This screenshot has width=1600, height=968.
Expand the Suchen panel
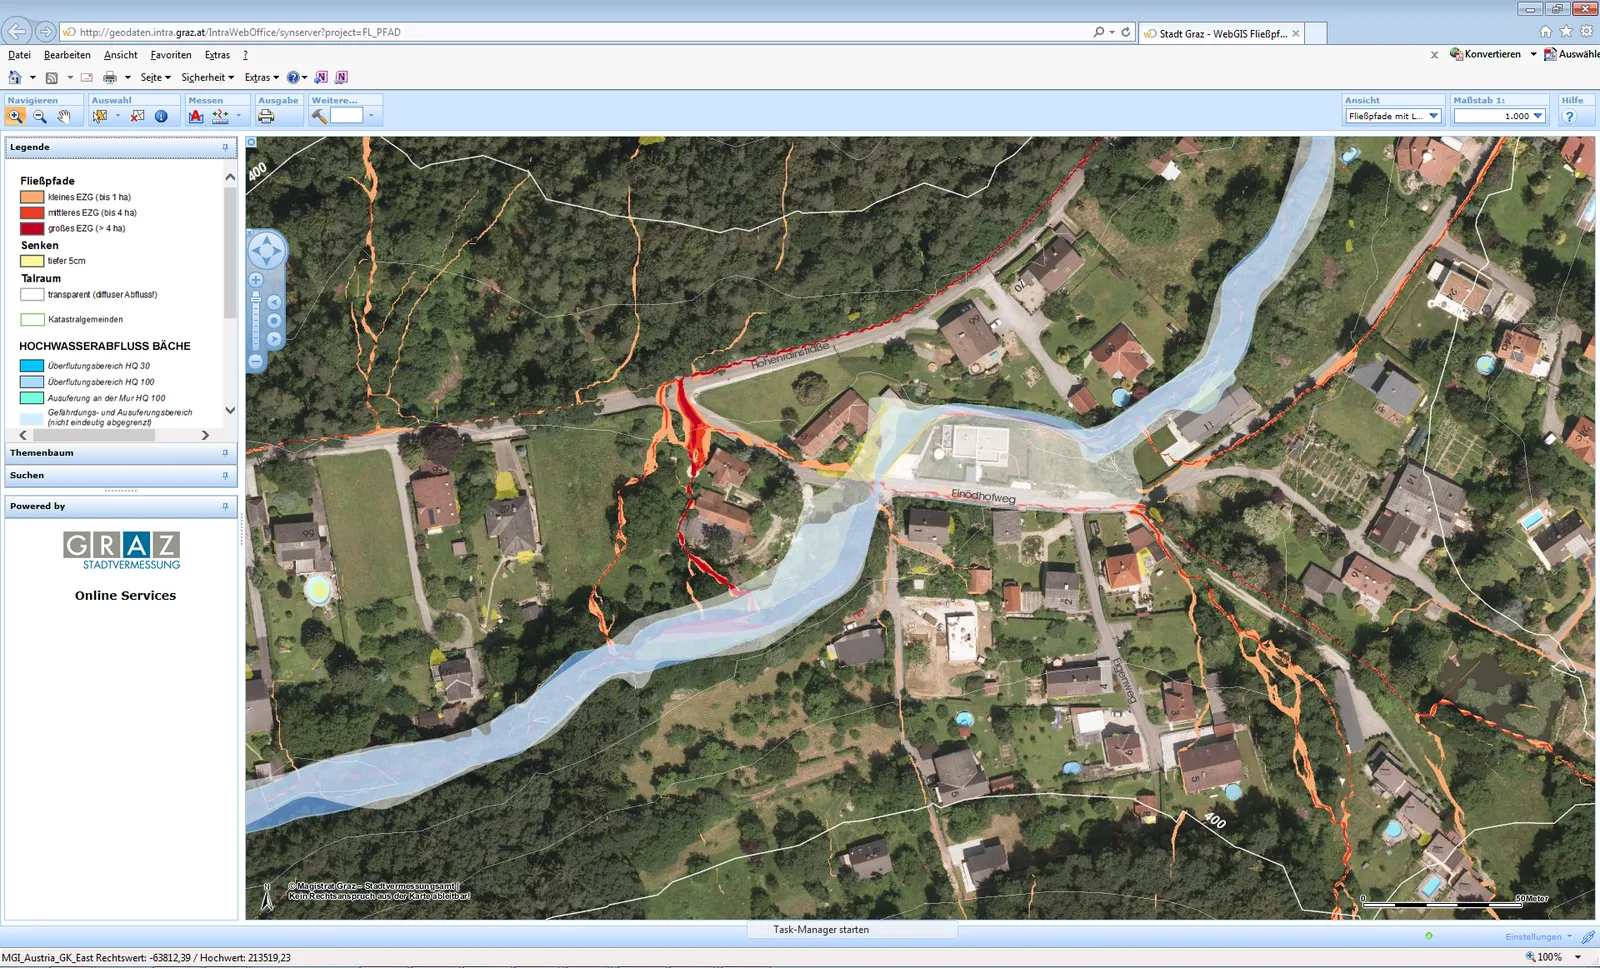pos(121,475)
